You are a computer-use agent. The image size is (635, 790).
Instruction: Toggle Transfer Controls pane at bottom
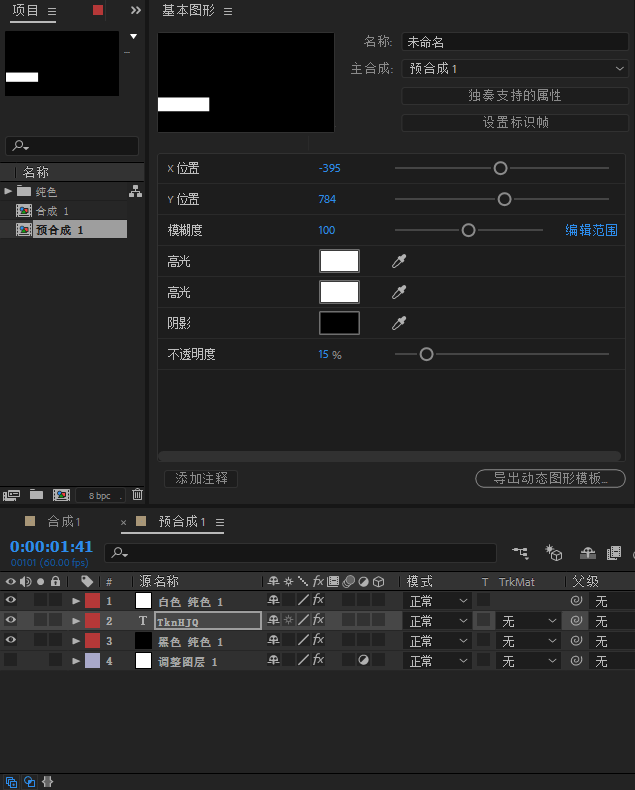pyautogui.click(x=30, y=782)
